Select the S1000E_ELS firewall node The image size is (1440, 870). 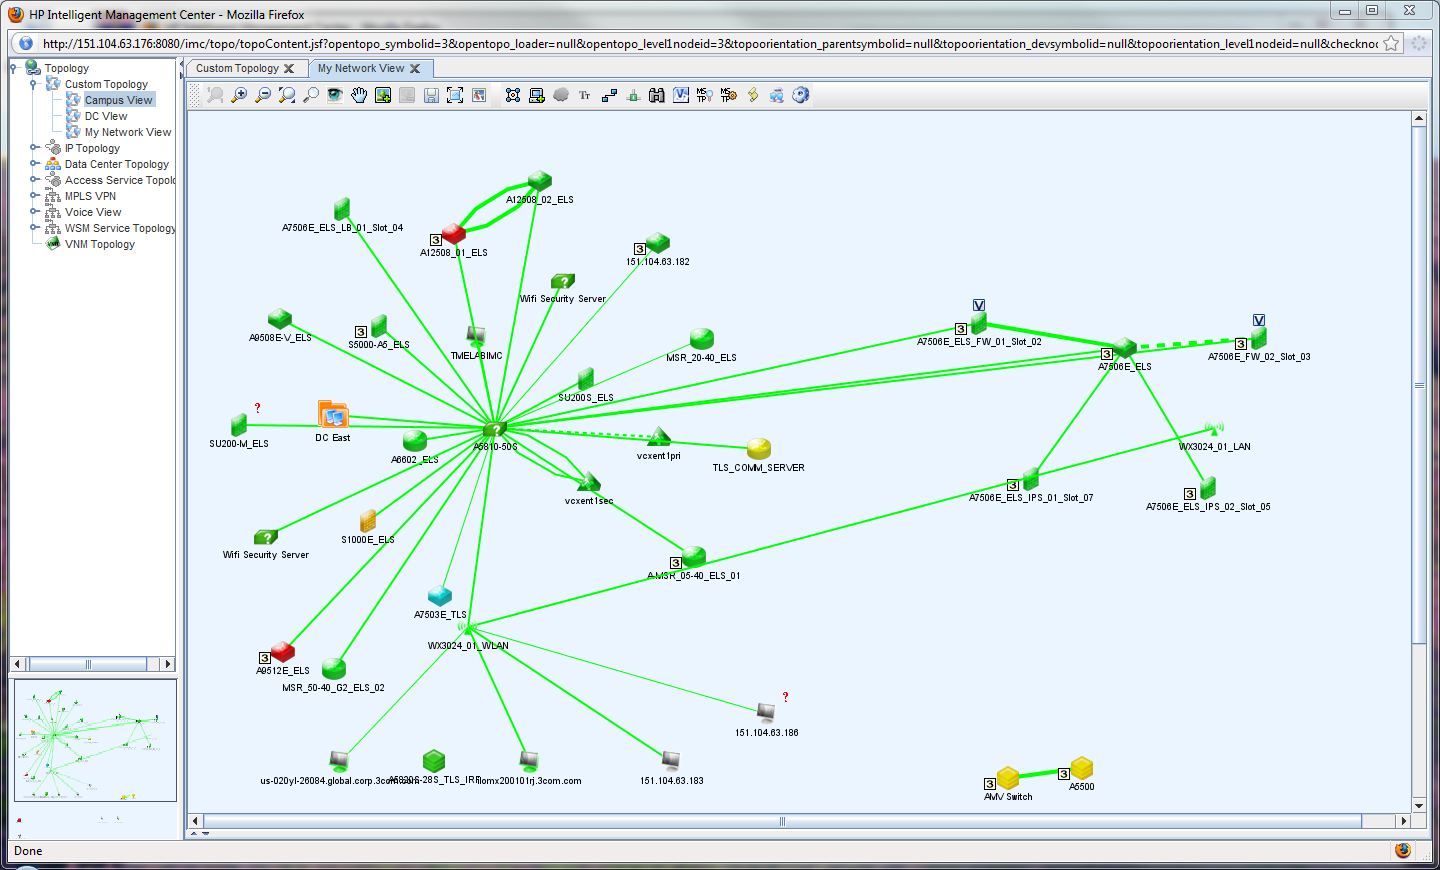point(368,521)
